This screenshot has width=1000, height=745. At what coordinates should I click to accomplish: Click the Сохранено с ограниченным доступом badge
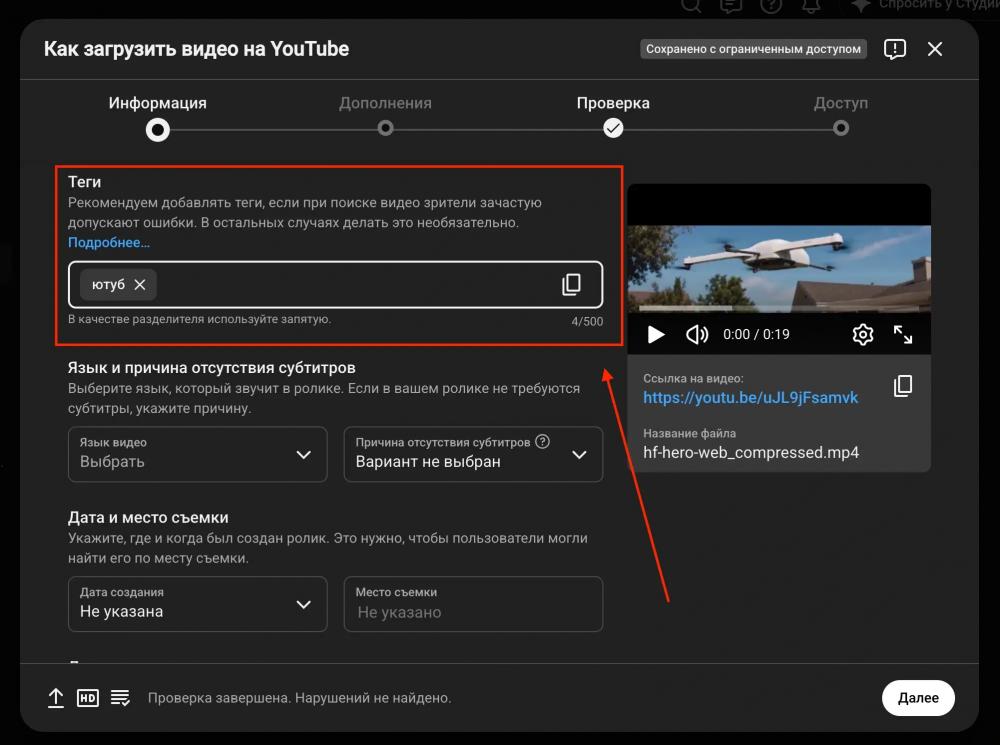753,49
